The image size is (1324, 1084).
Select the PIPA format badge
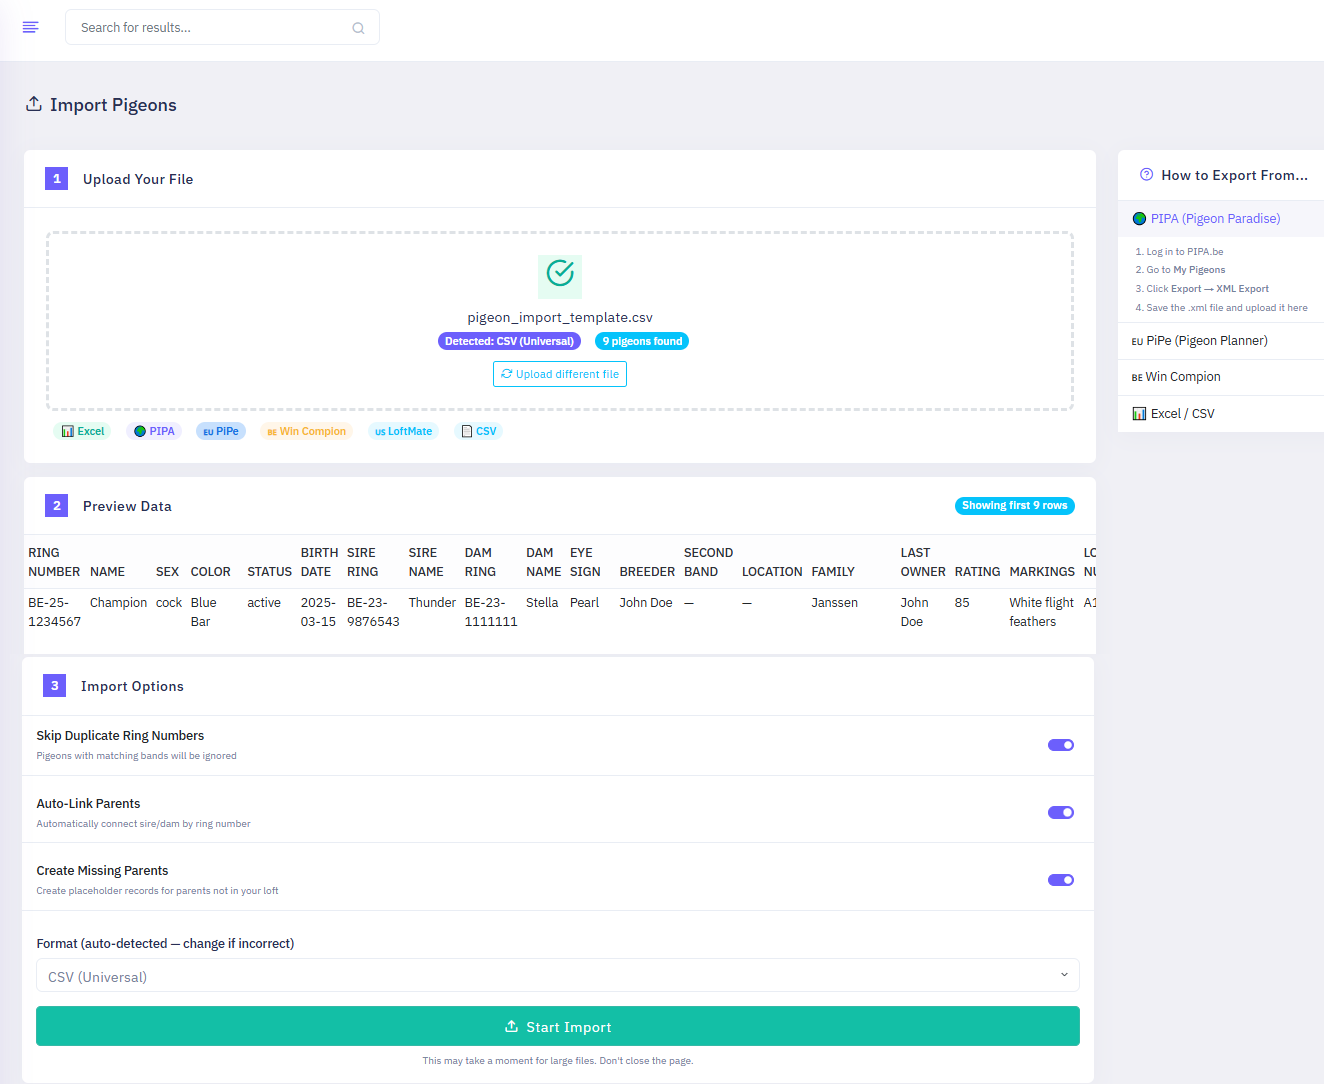click(154, 430)
